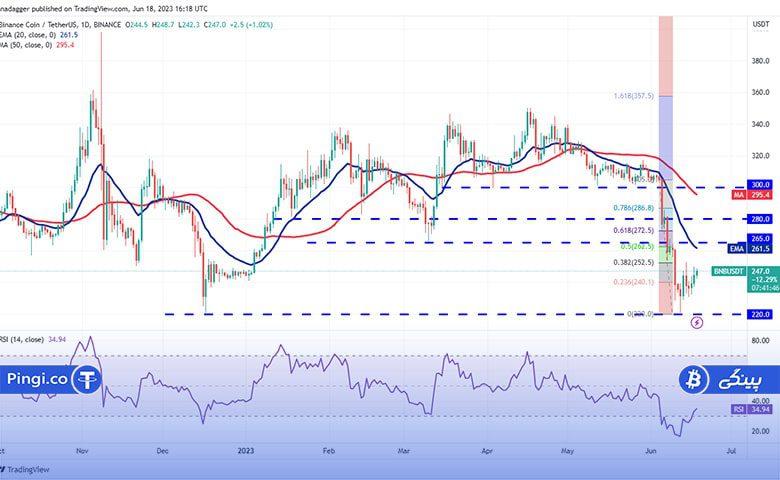
Task: Click the 2023 label on time axis
Action: pos(246,451)
